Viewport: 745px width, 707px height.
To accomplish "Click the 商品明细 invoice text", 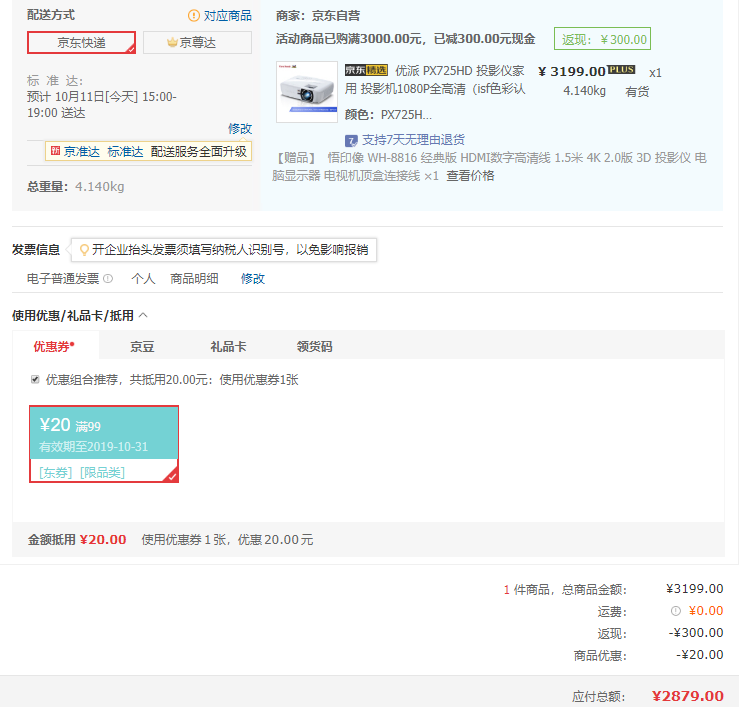I will tap(194, 278).
